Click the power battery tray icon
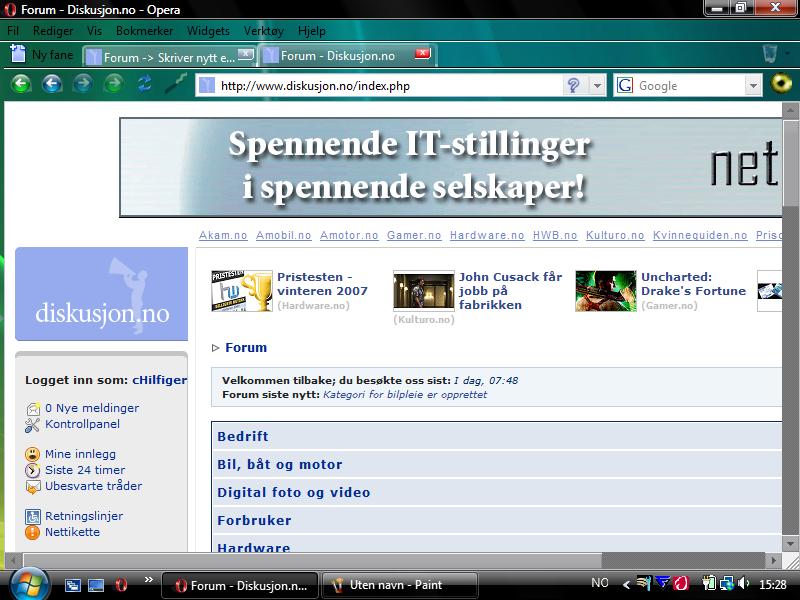Viewport: 800px width, 600px height. point(709,583)
